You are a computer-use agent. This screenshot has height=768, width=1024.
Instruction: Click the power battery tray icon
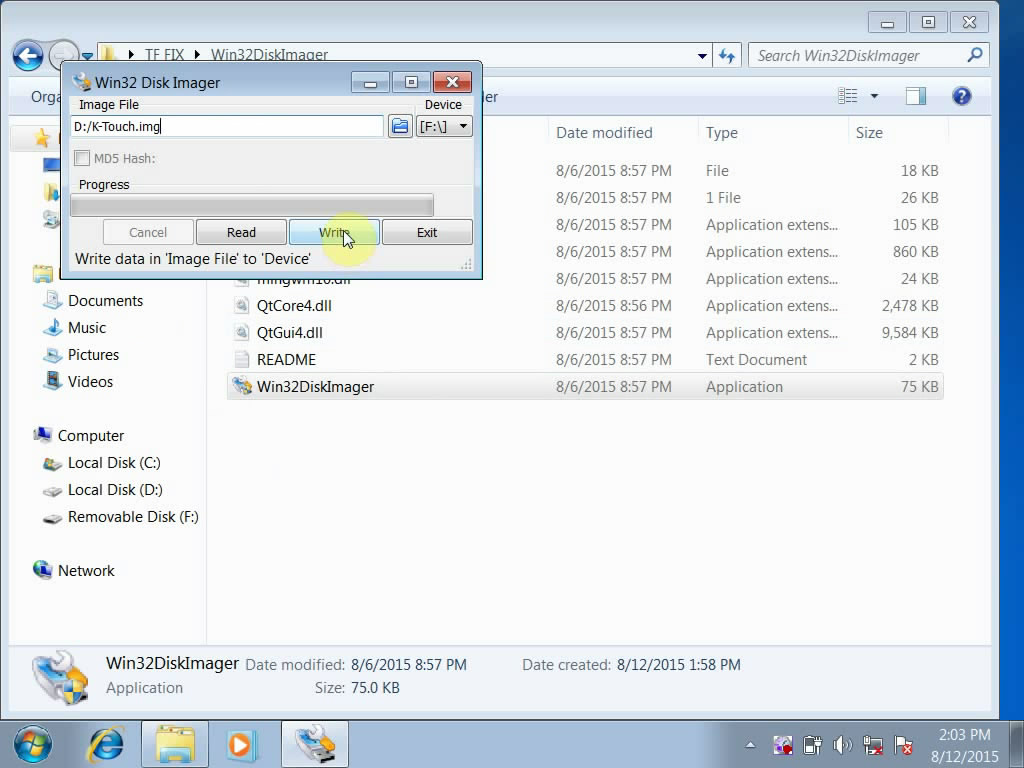[812, 744]
